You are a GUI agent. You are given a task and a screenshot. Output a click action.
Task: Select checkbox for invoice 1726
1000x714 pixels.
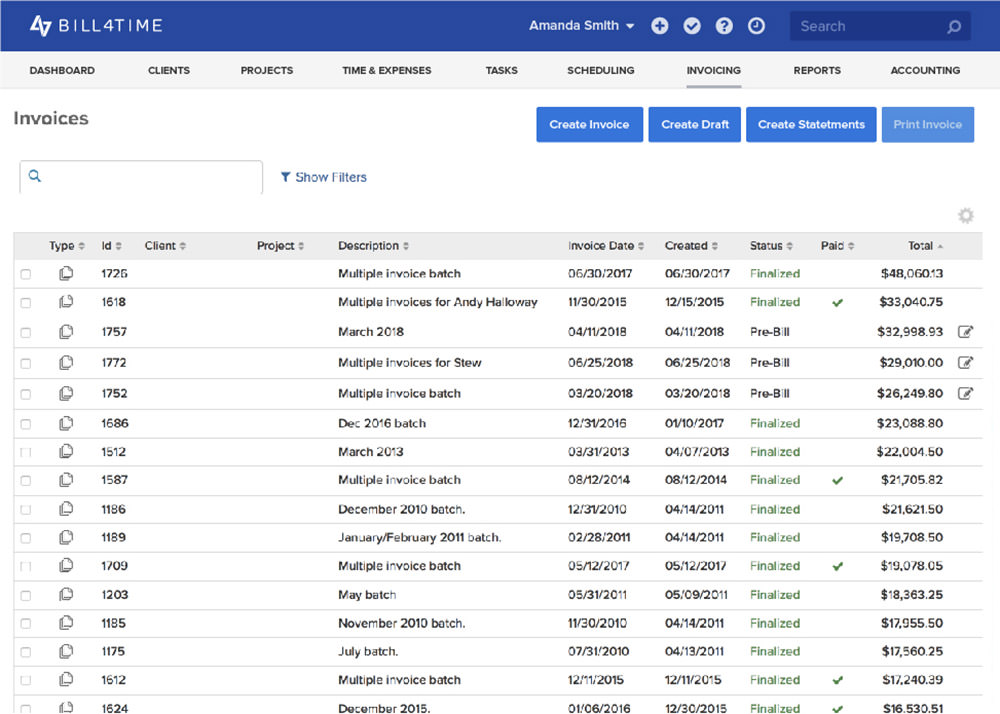pos(26,274)
